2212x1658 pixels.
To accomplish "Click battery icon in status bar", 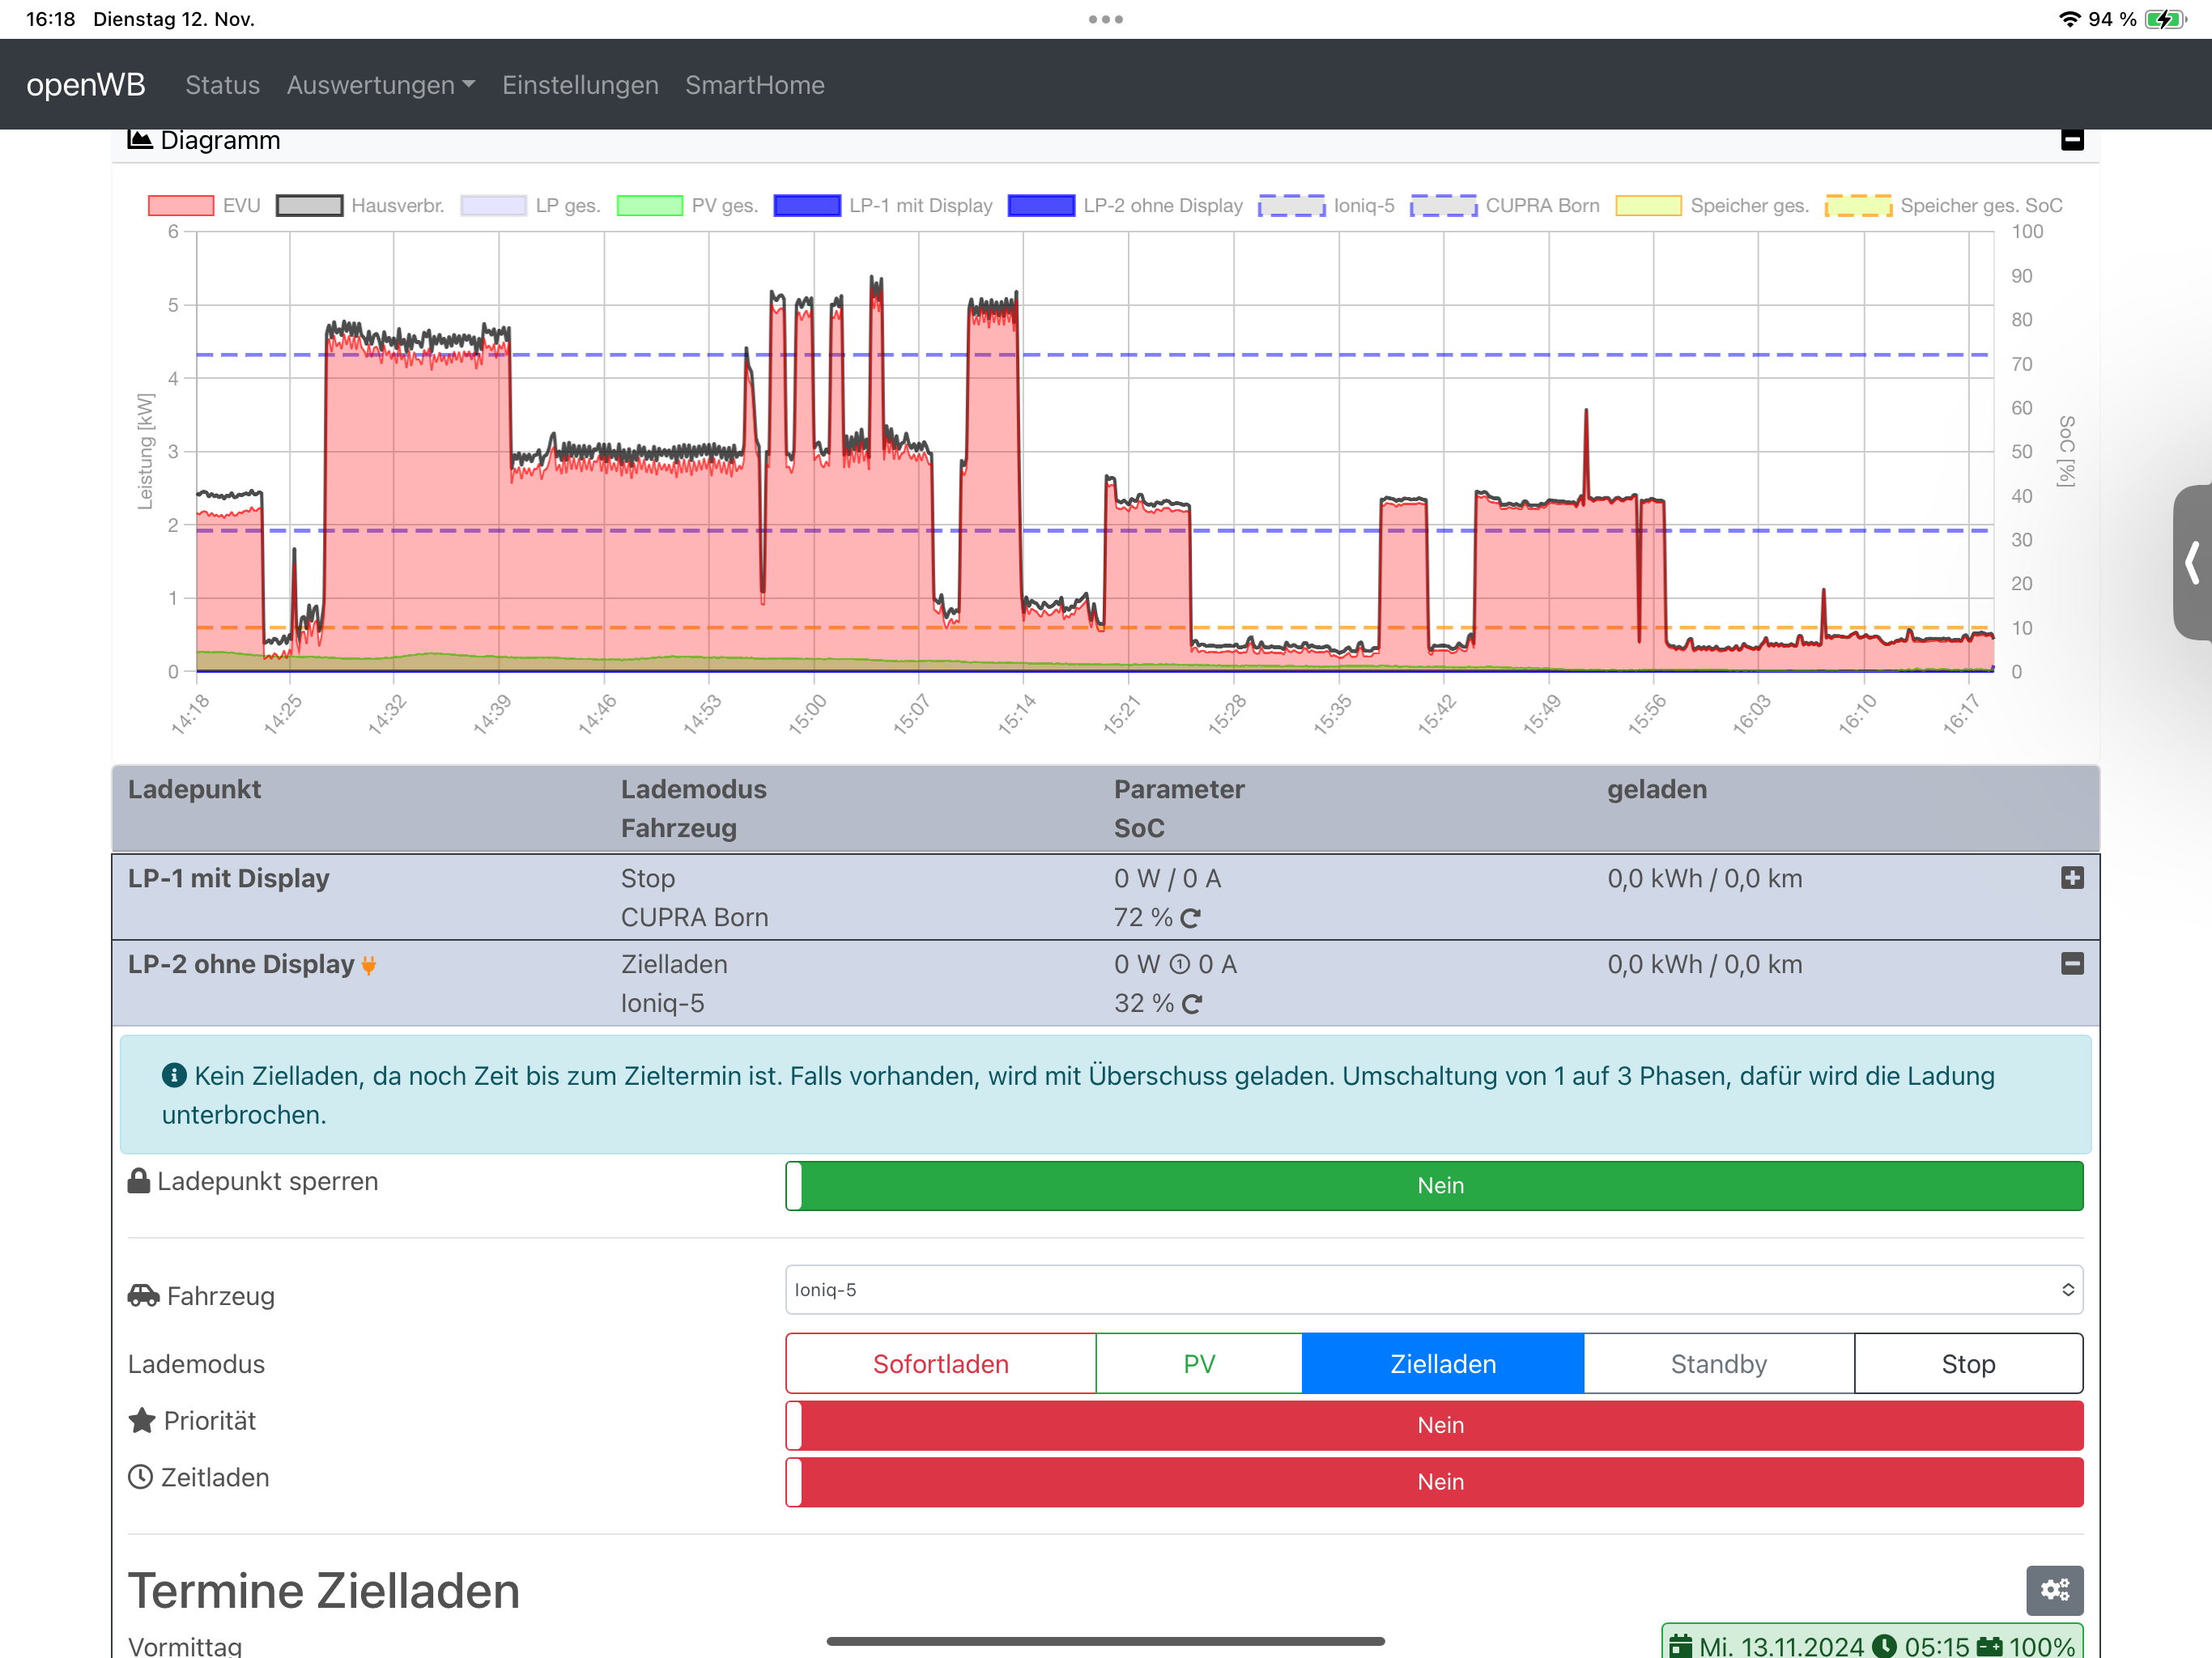I will [2165, 19].
